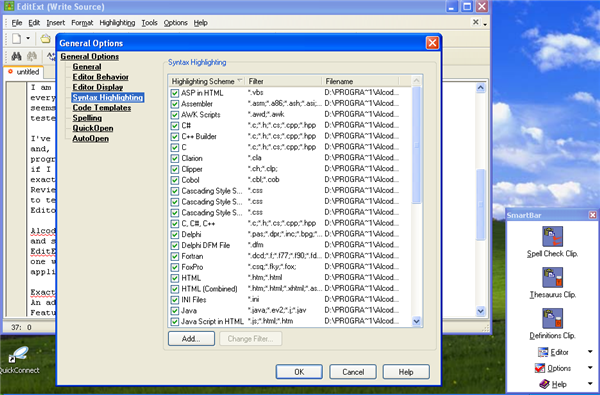The width and height of the screenshot is (600, 395).
Task: Click the editor window scroll down arrow
Action: click(481, 311)
